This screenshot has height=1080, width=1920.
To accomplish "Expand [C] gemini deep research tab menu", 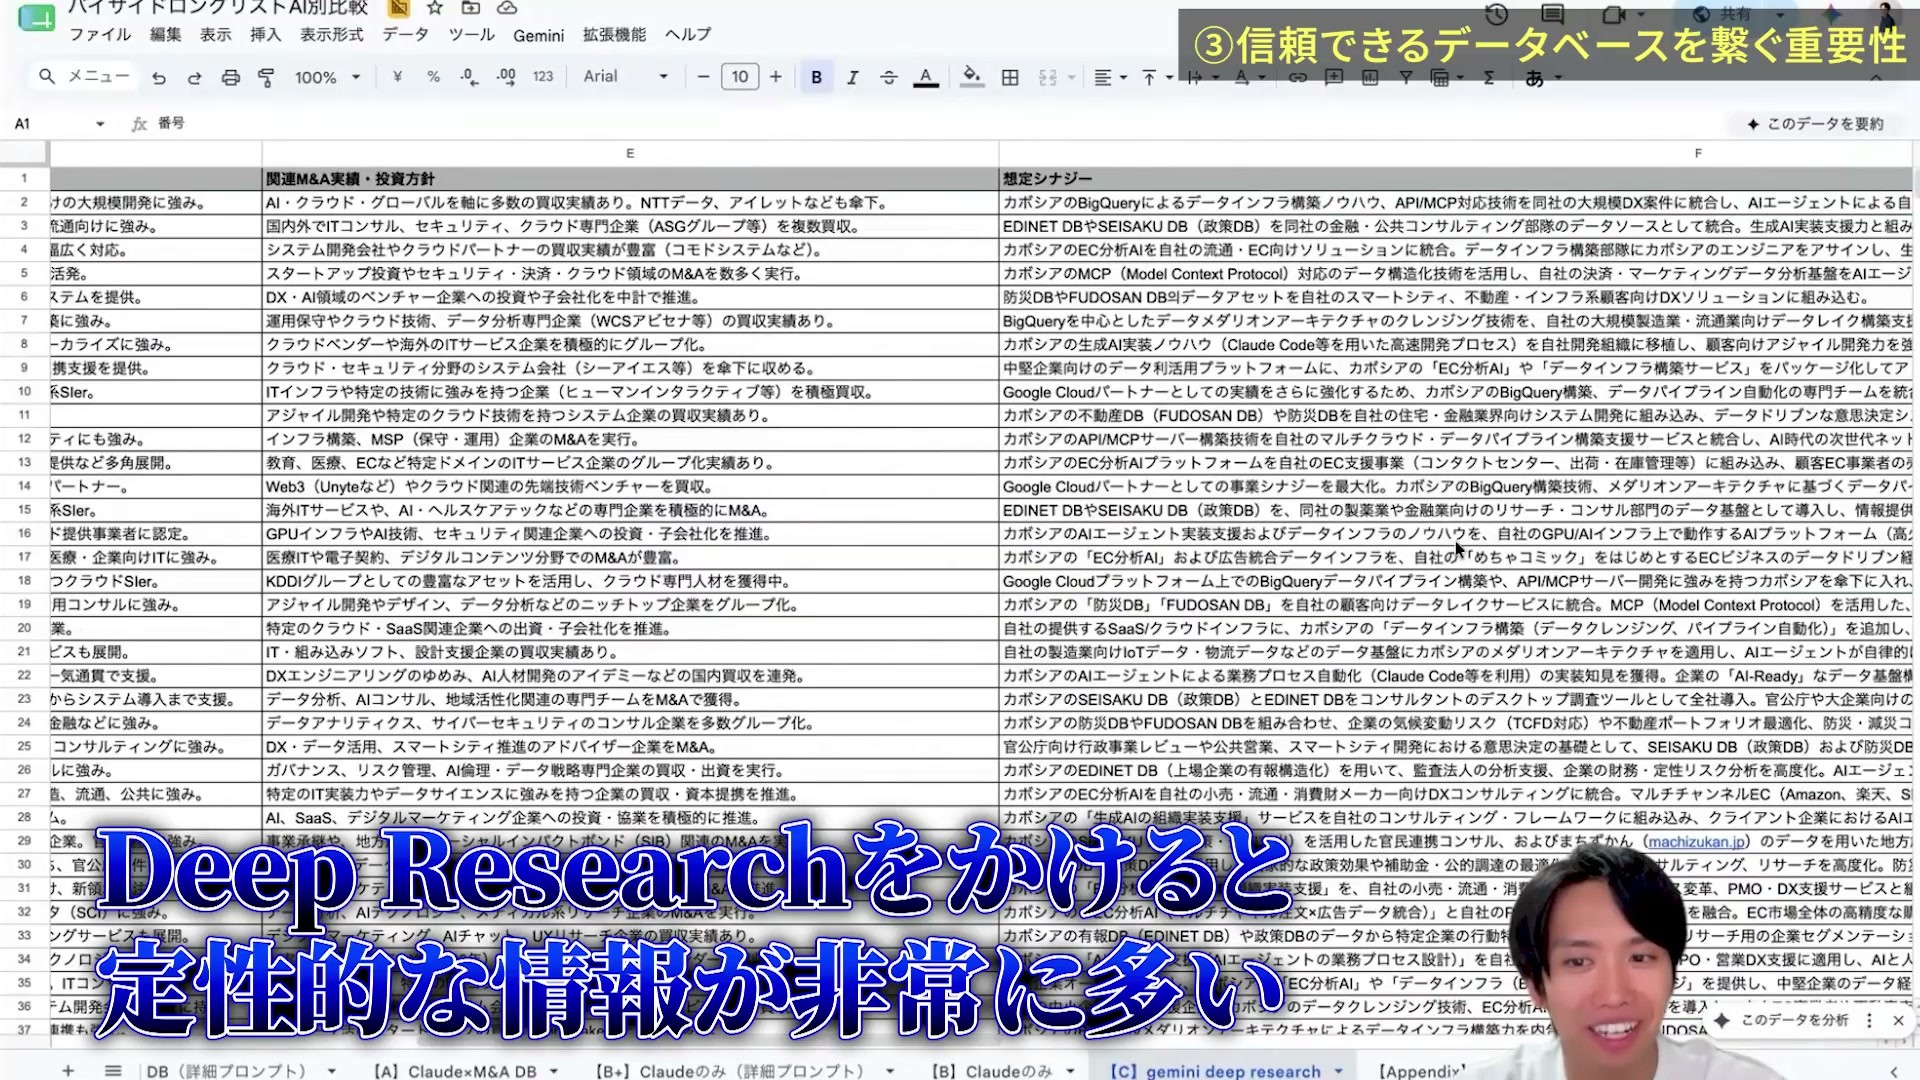I will [1338, 1072].
